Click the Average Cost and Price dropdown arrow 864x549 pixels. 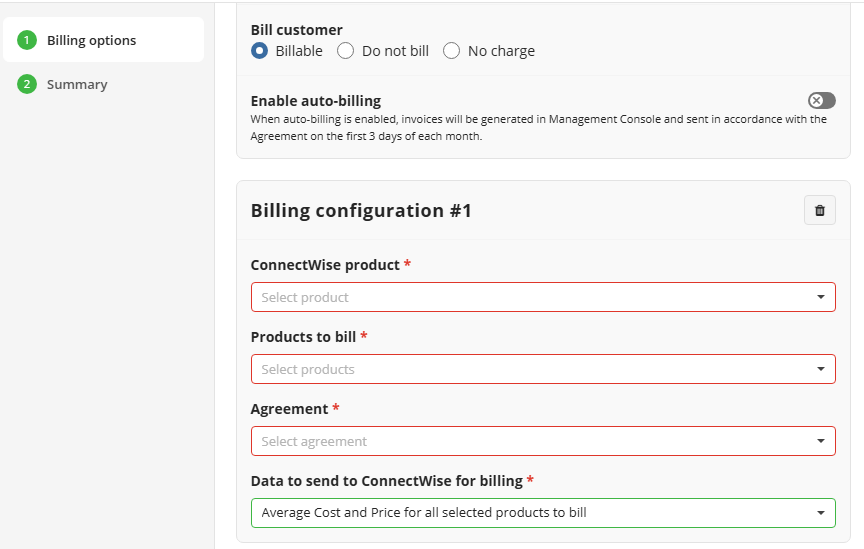(x=820, y=513)
